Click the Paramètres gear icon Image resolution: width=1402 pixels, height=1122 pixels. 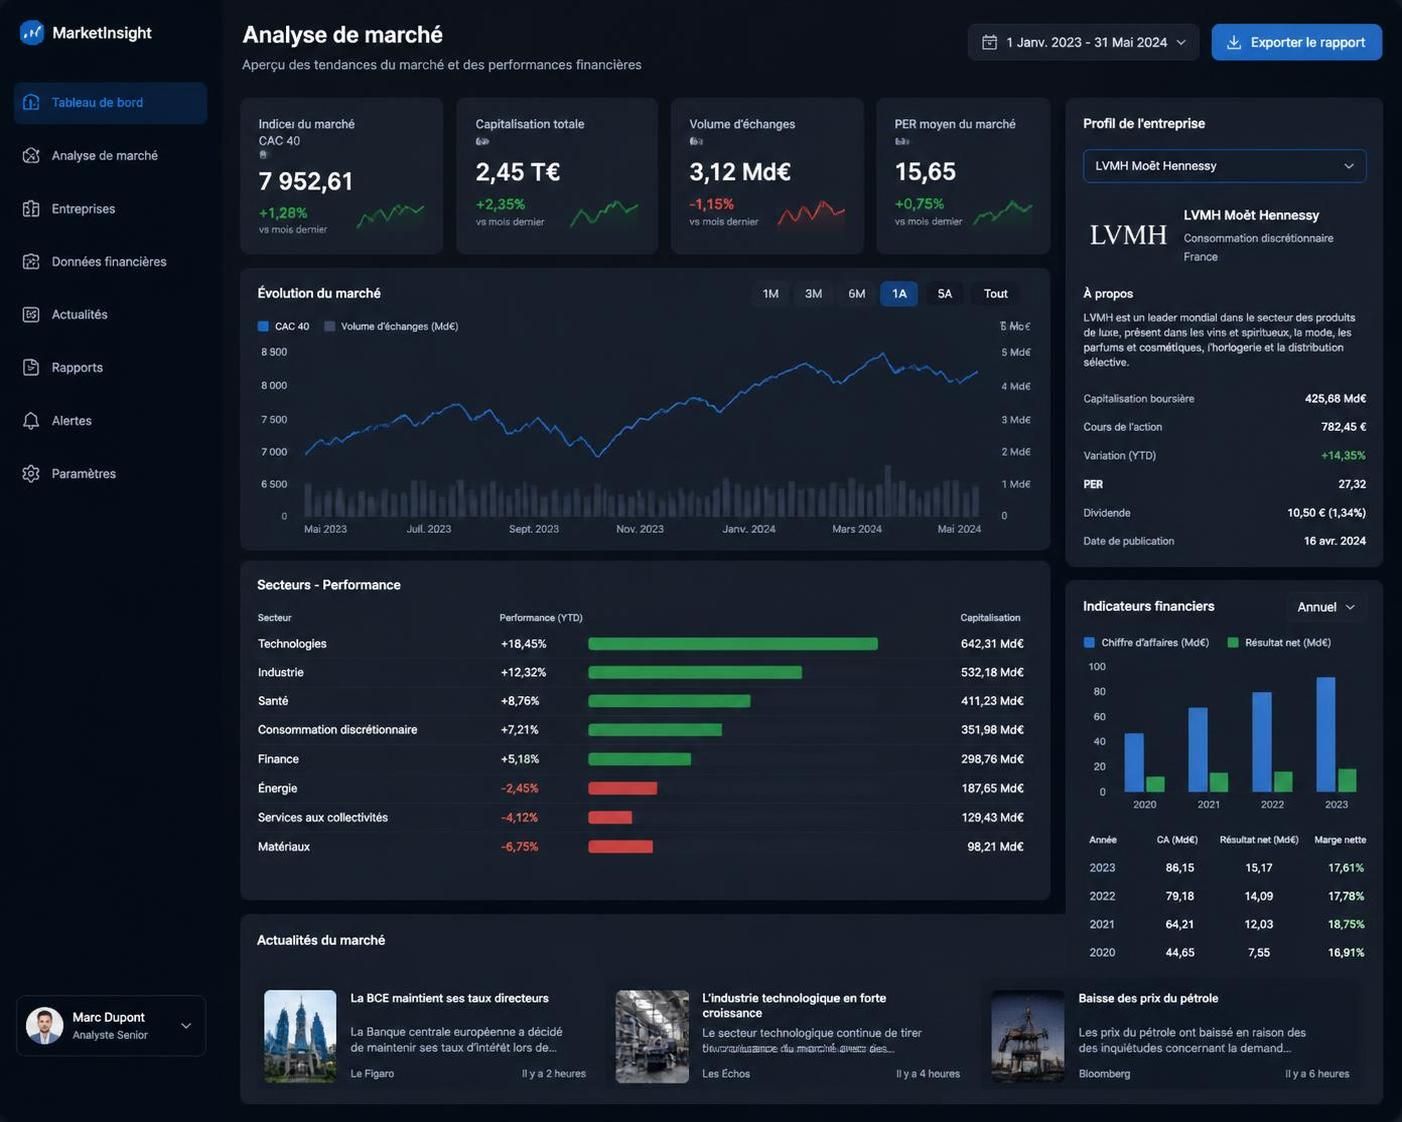[31, 473]
